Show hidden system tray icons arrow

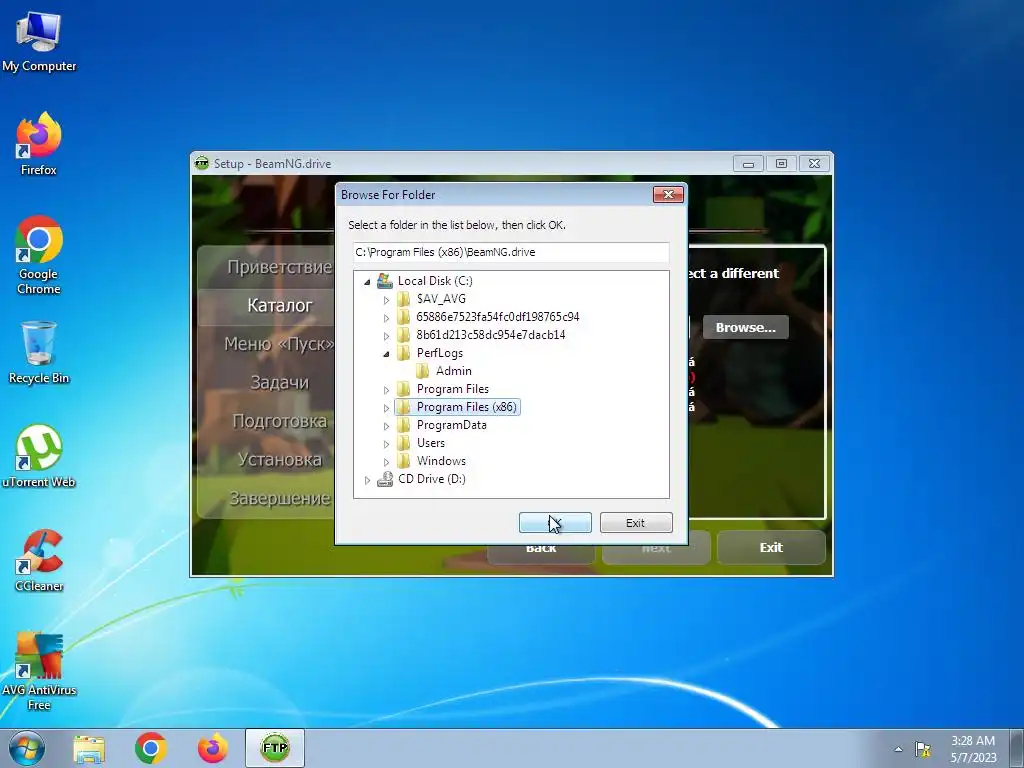[899, 749]
